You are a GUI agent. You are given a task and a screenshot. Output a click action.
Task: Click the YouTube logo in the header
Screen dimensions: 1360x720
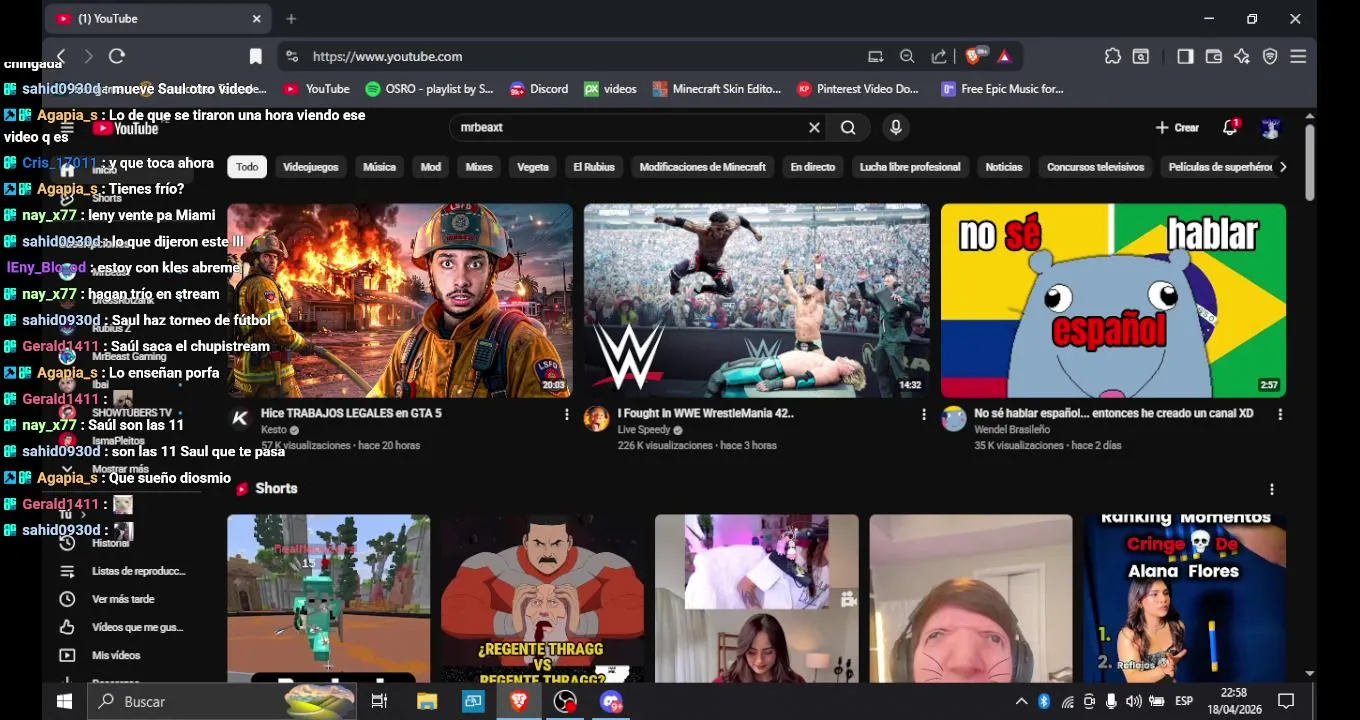coord(125,128)
